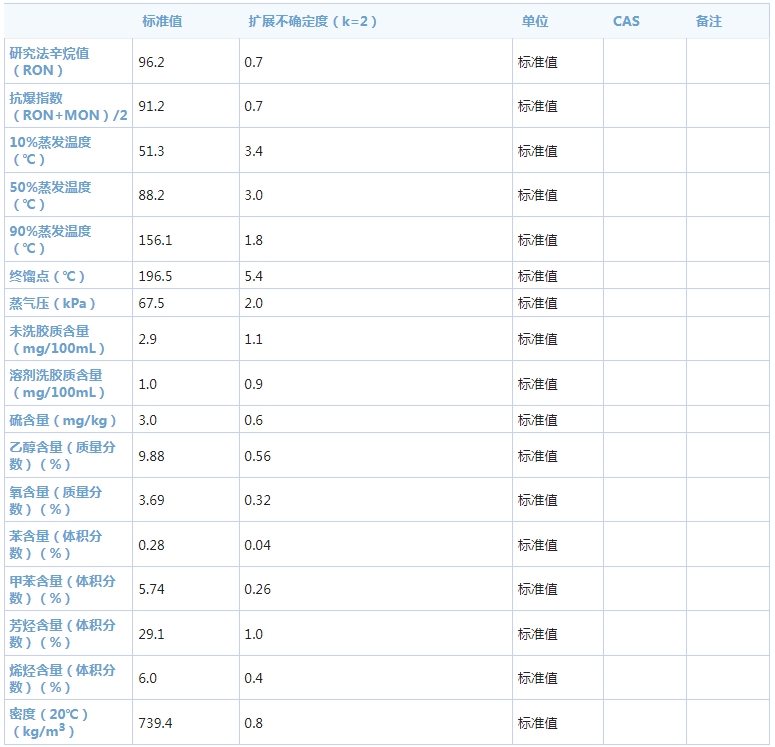Click the uncertainty value 0.56
775x747 pixels.
tap(258, 456)
